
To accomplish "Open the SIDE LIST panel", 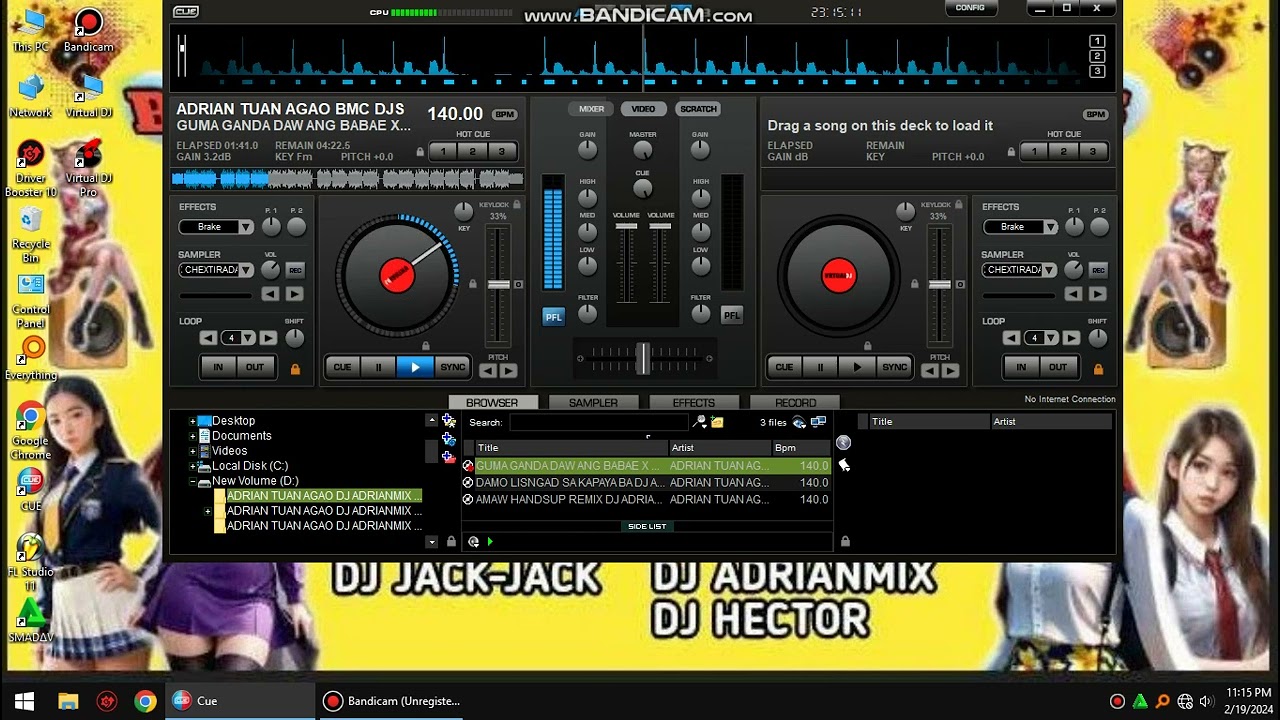I will tap(647, 526).
